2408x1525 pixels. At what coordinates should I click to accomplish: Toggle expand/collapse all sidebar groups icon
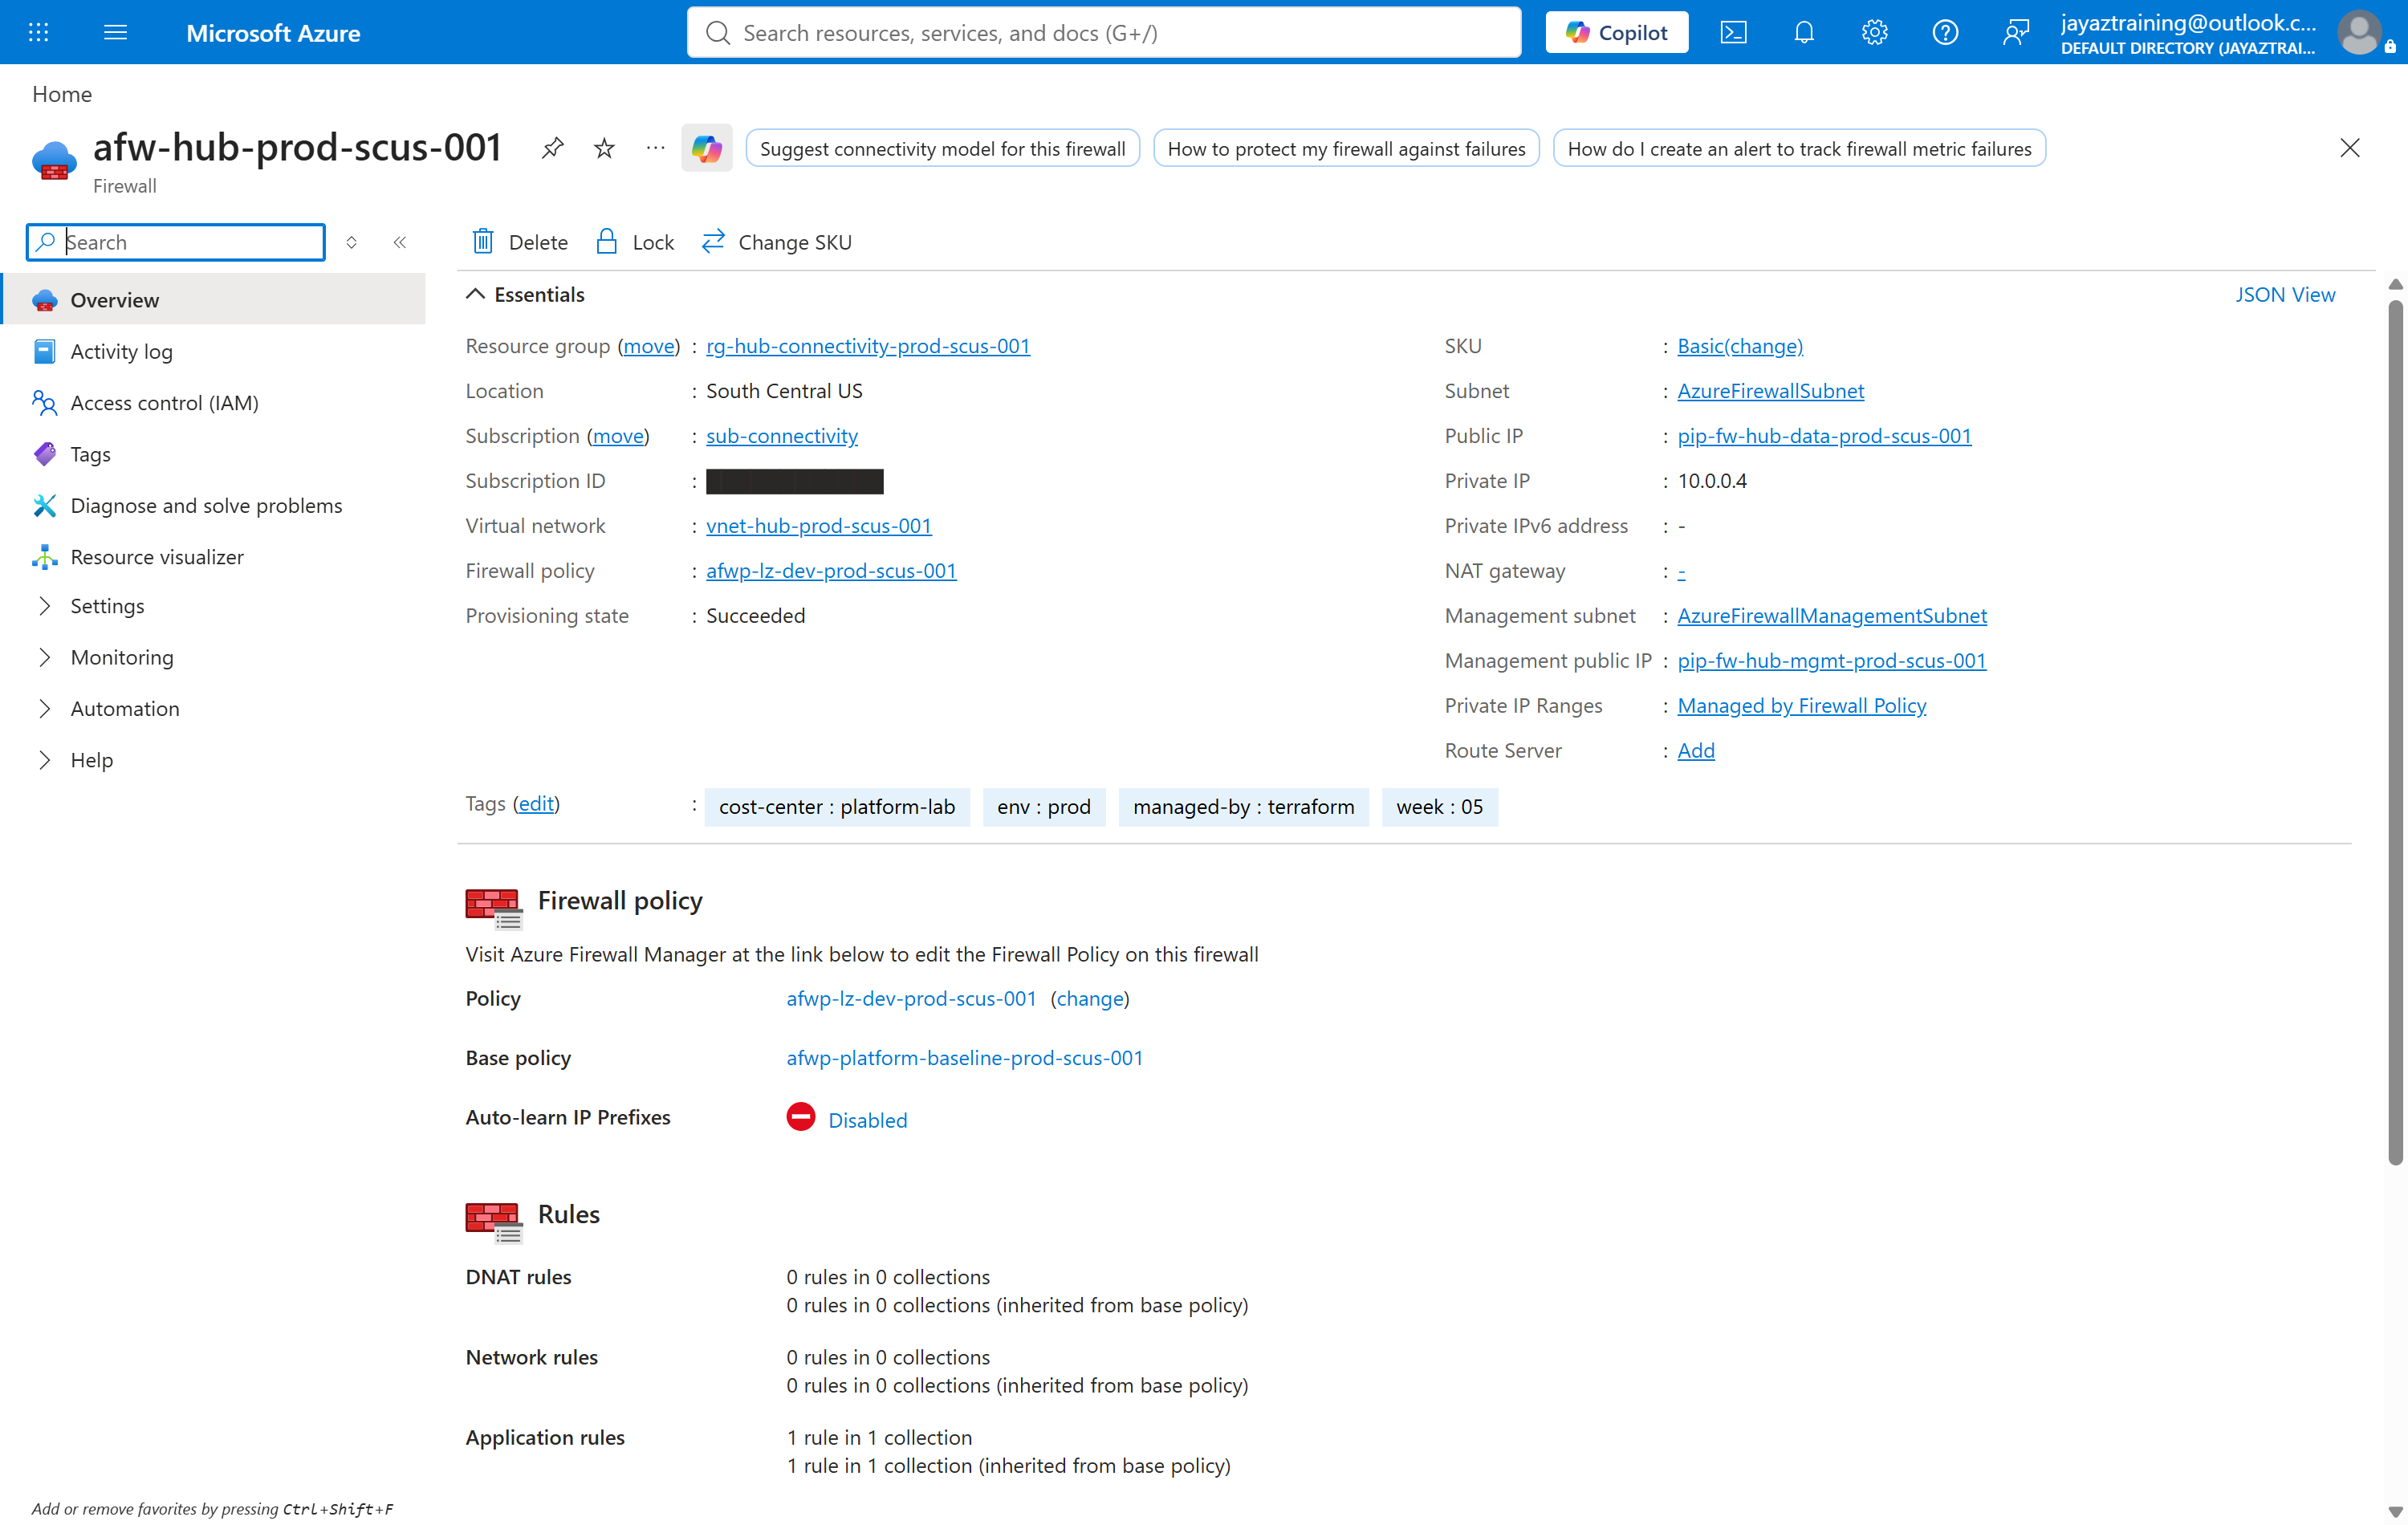pos(351,242)
